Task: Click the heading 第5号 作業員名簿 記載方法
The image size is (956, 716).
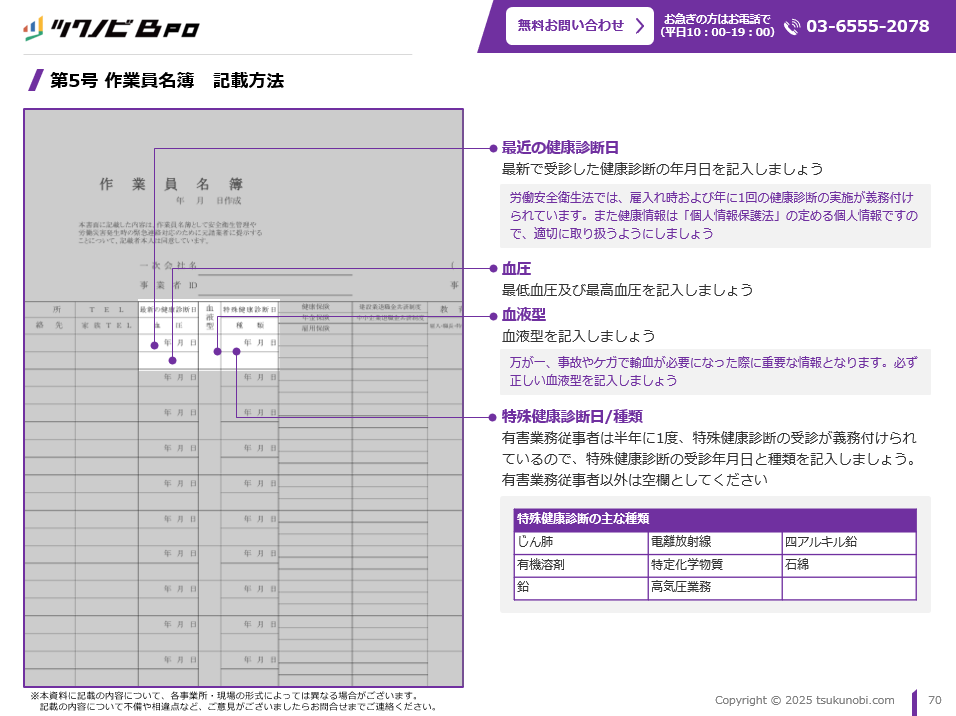Action: (x=166, y=81)
